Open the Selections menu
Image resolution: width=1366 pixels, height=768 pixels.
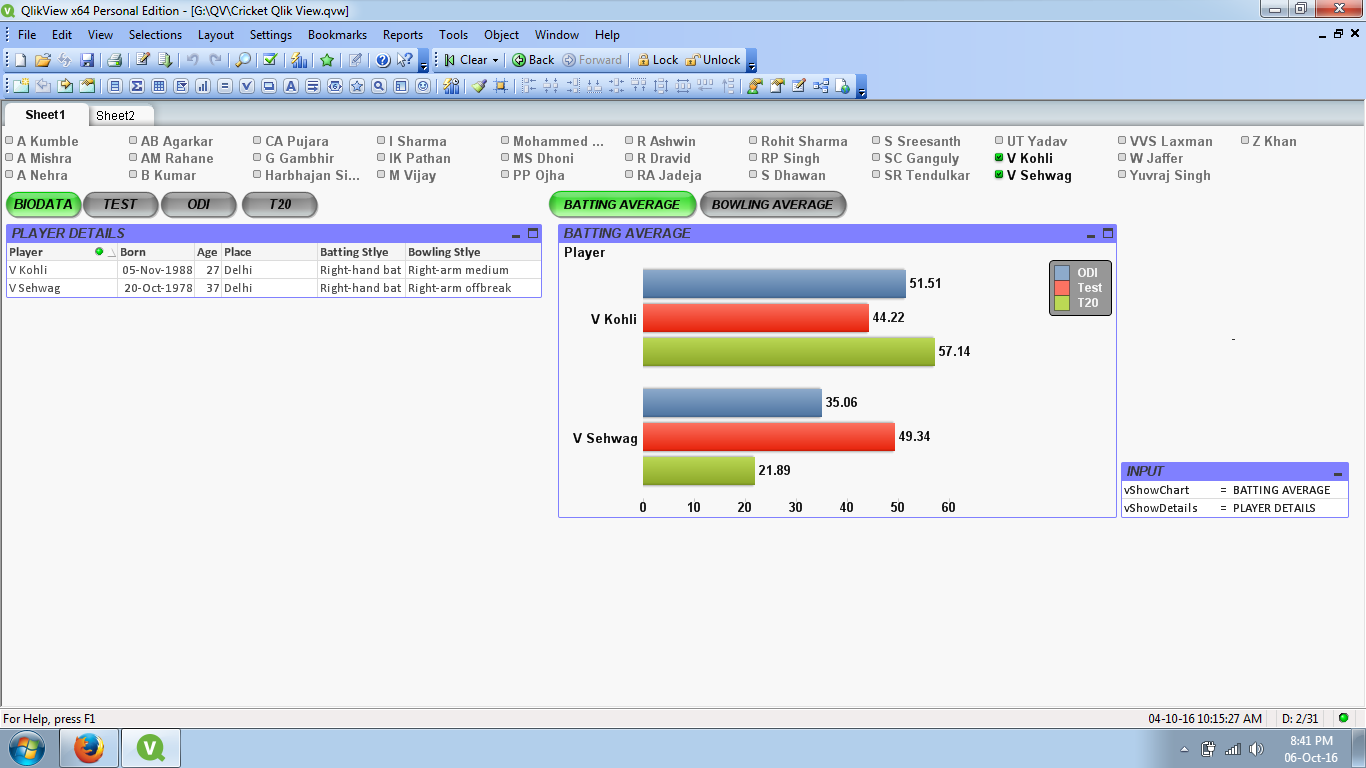155,34
